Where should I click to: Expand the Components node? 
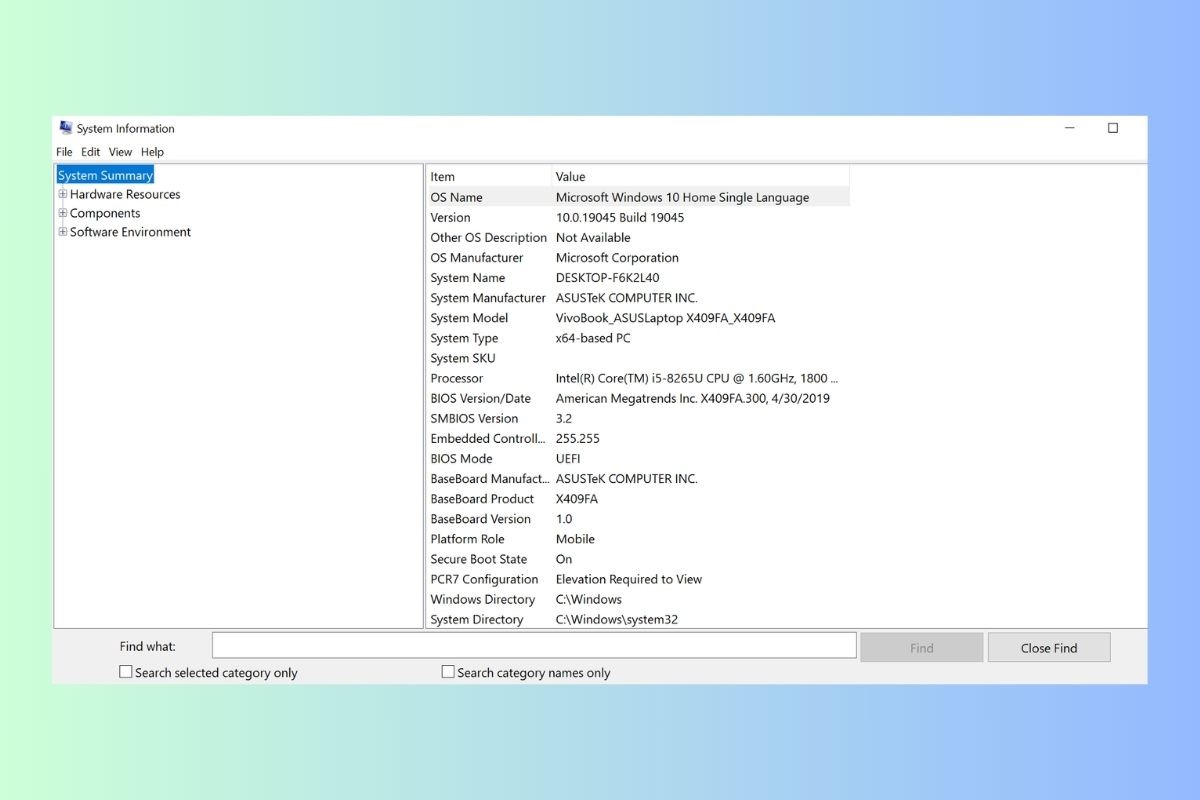point(63,213)
